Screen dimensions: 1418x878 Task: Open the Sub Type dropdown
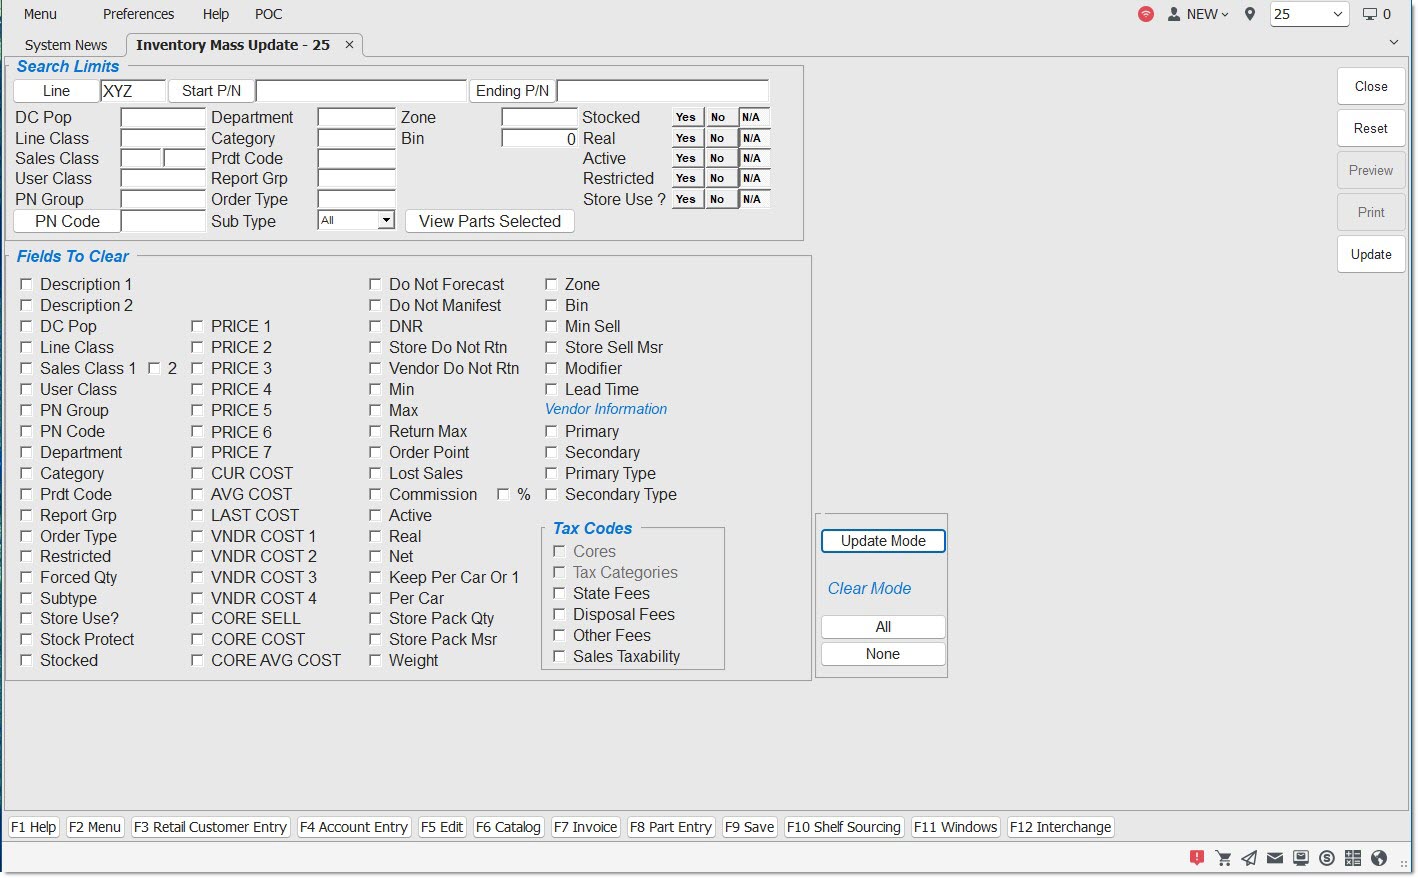(x=386, y=220)
